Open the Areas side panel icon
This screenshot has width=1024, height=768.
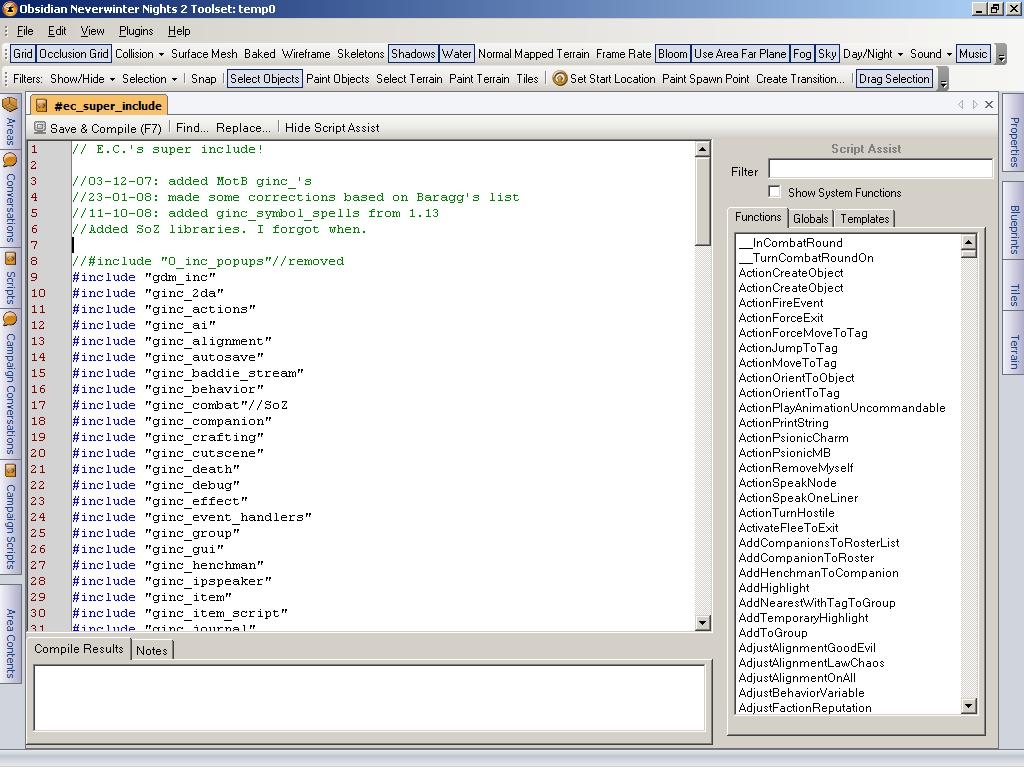coord(11,105)
